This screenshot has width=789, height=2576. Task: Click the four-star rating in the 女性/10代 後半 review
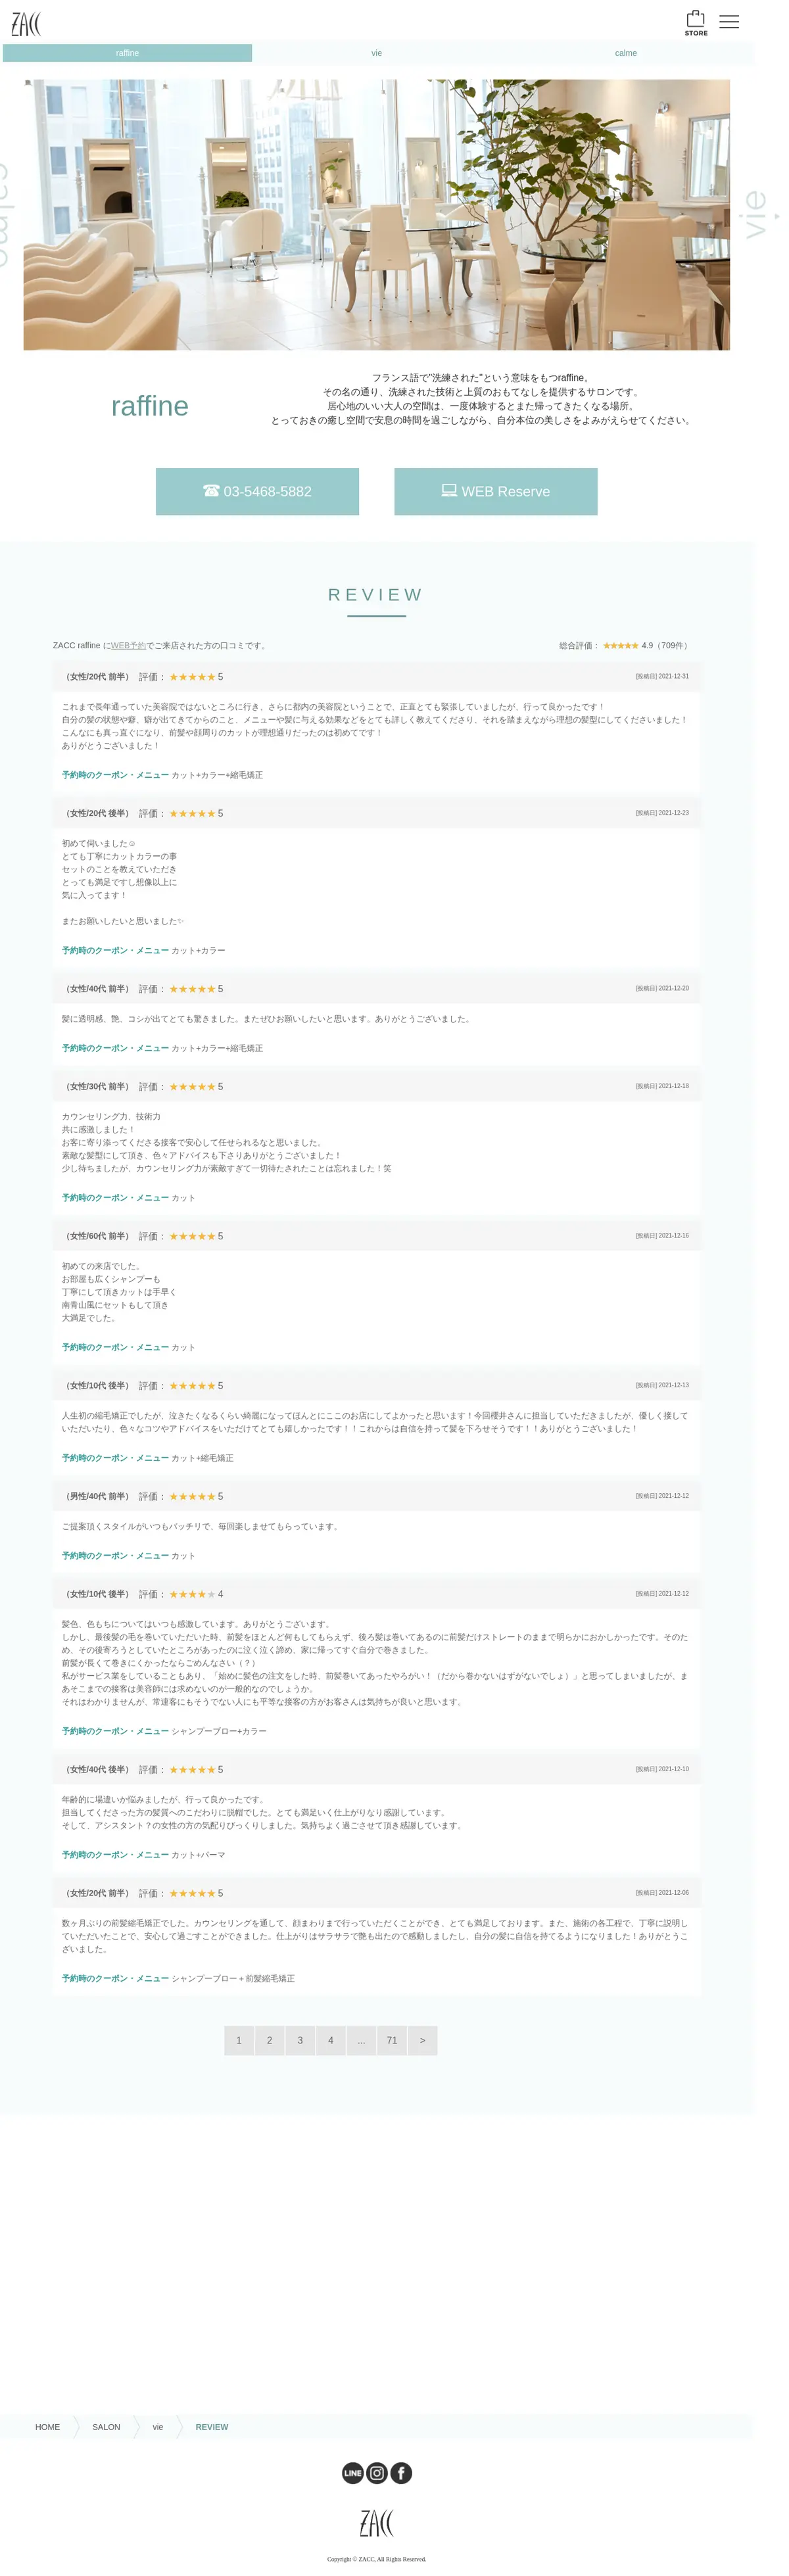(x=192, y=1594)
